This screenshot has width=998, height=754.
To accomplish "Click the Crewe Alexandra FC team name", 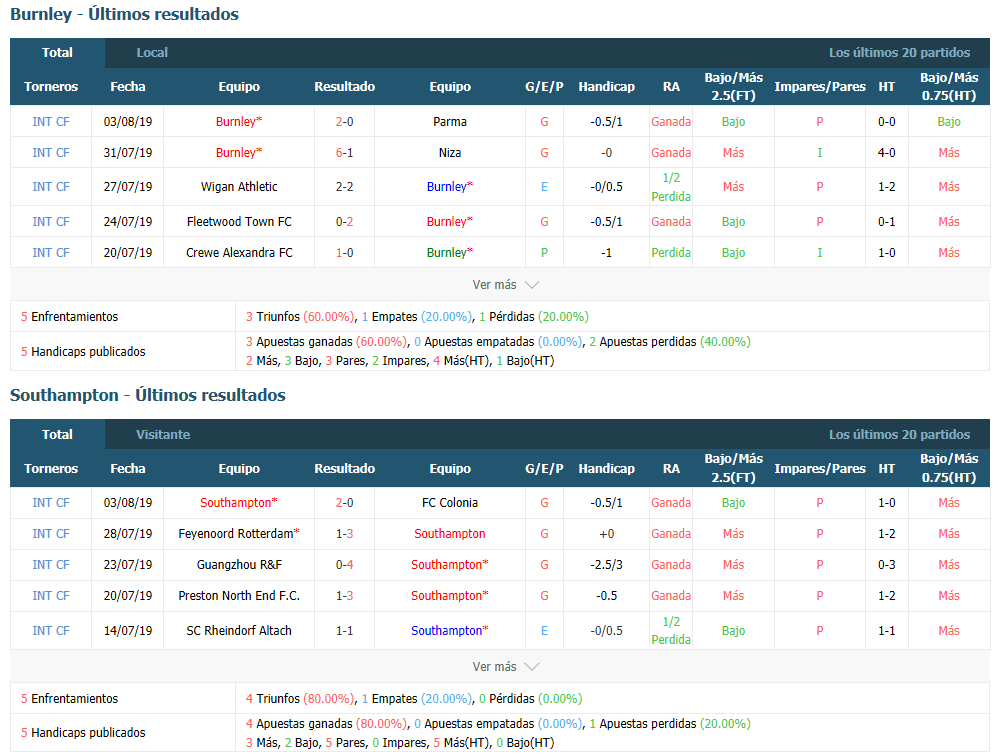I will [239, 253].
